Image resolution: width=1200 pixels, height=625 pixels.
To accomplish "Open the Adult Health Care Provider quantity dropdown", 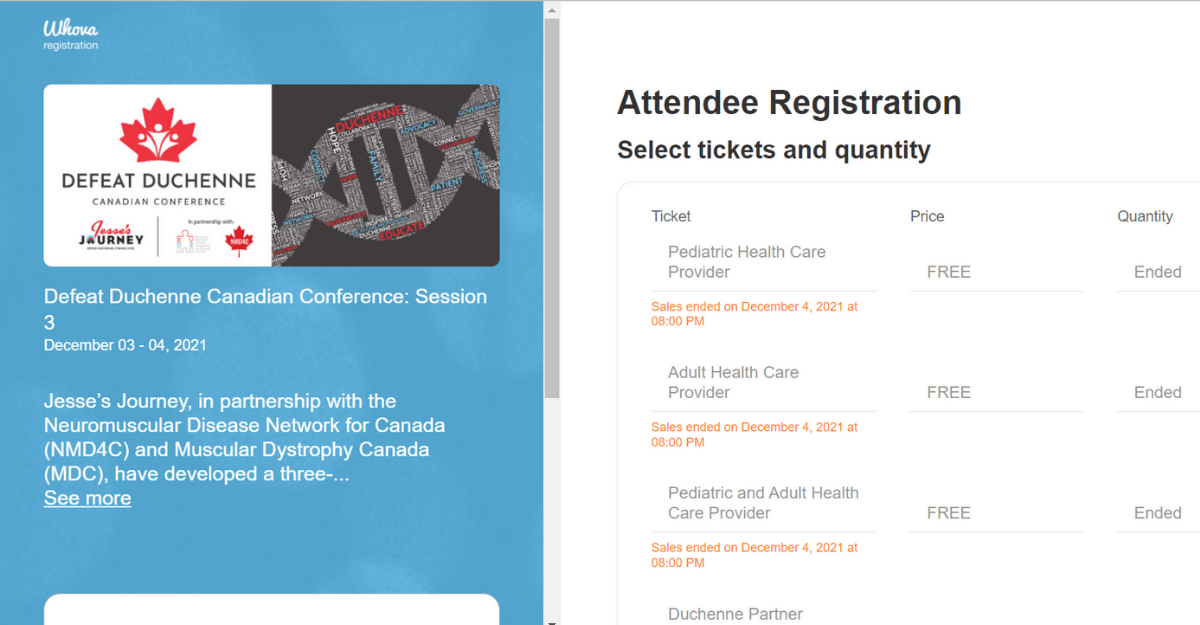I will pyautogui.click(x=1157, y=392).
